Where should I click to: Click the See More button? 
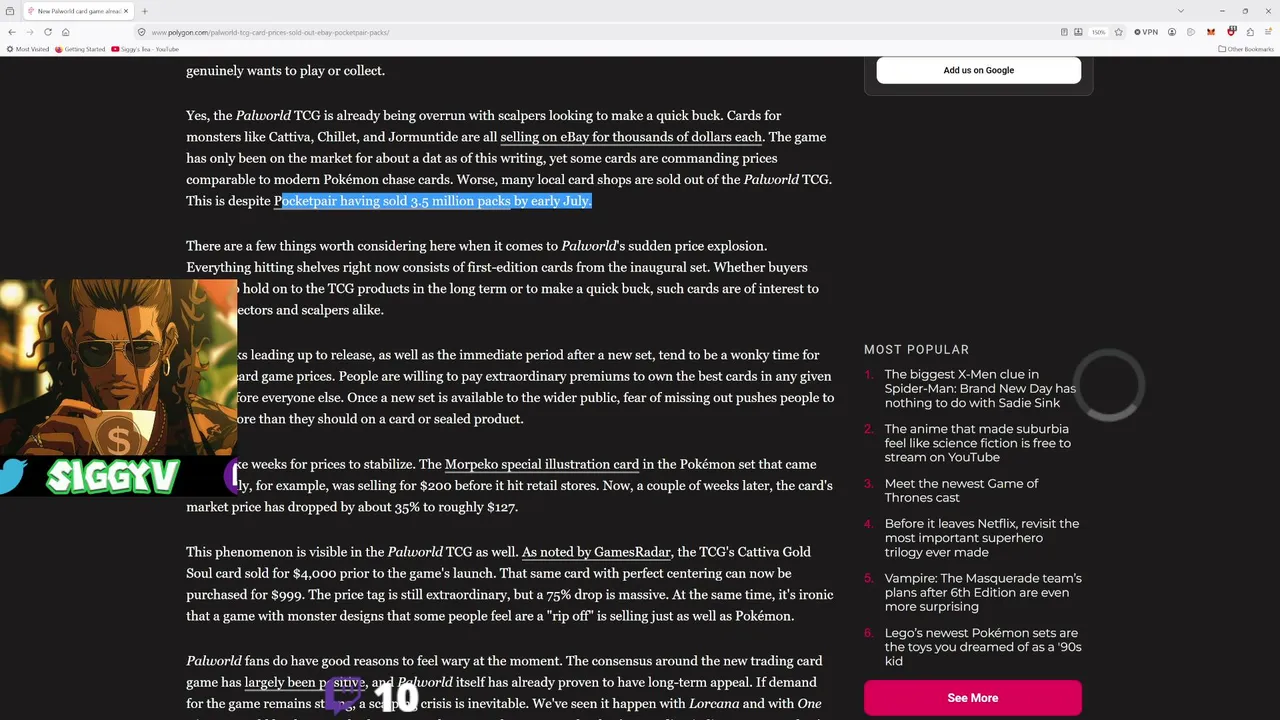973,698
